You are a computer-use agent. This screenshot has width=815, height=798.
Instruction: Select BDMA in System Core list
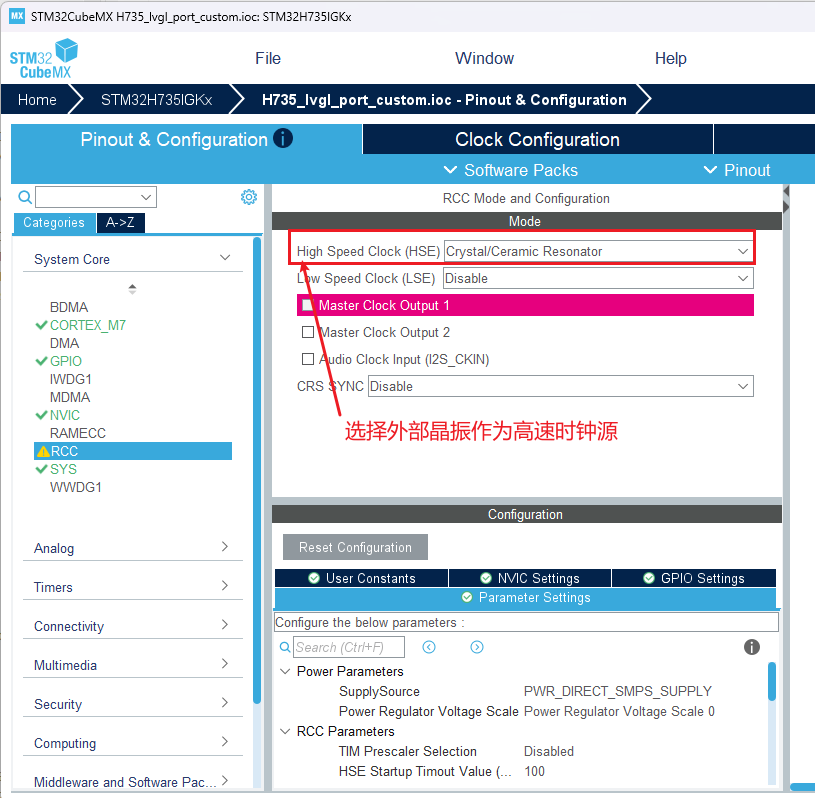click(x=69, y=307)
